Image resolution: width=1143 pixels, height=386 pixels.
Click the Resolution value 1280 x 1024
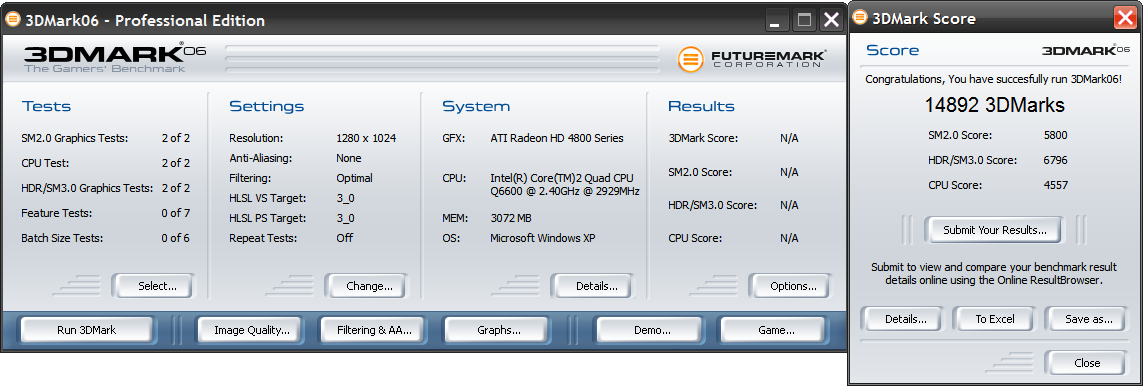tap(366, 138)
